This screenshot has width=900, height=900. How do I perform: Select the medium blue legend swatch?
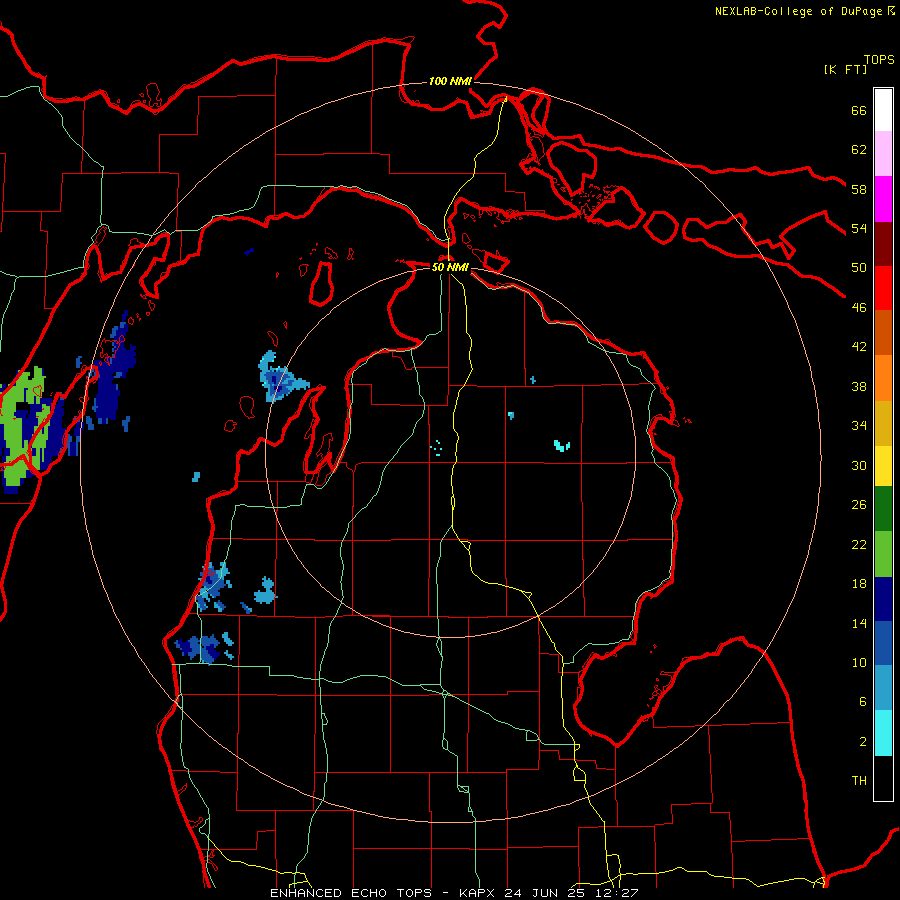pyautogui.click(x=883, y=643)
